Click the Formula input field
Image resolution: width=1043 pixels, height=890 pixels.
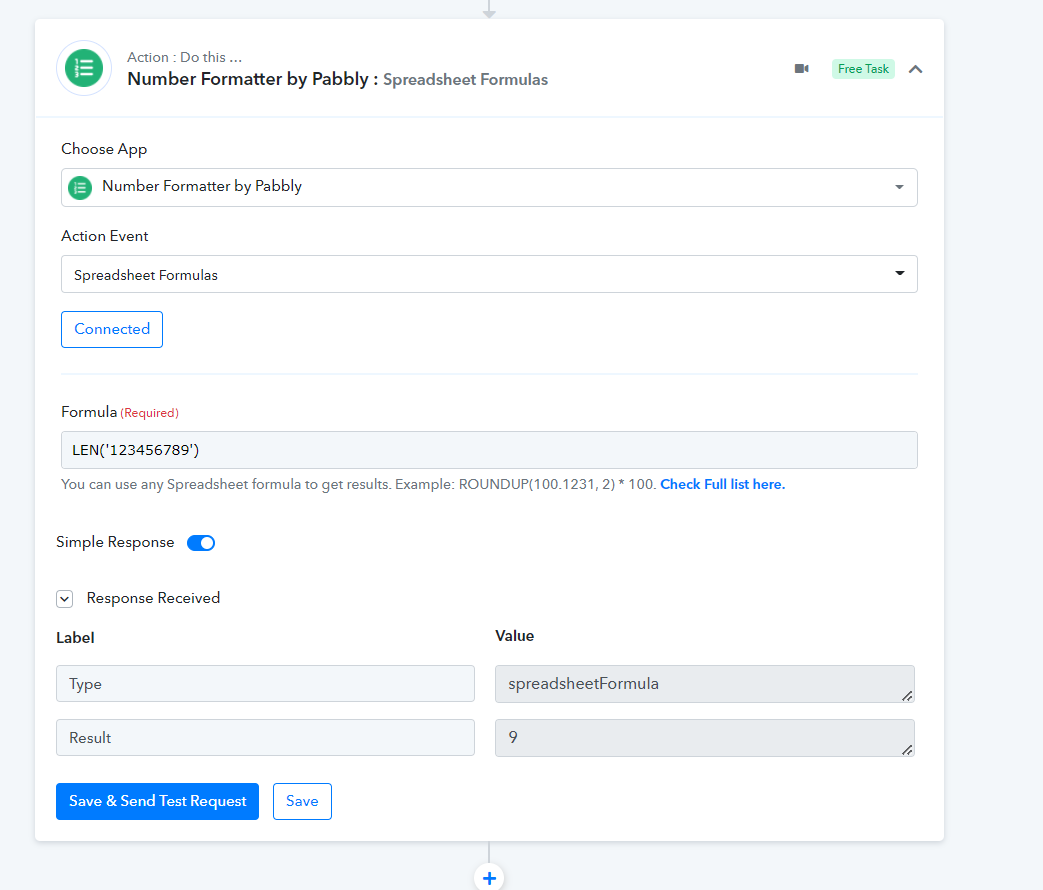click(489, 450)
